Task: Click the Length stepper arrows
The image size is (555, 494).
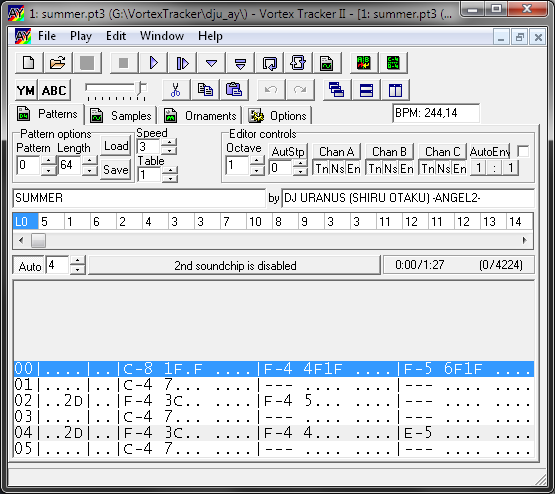Action: tap(90, 165)
